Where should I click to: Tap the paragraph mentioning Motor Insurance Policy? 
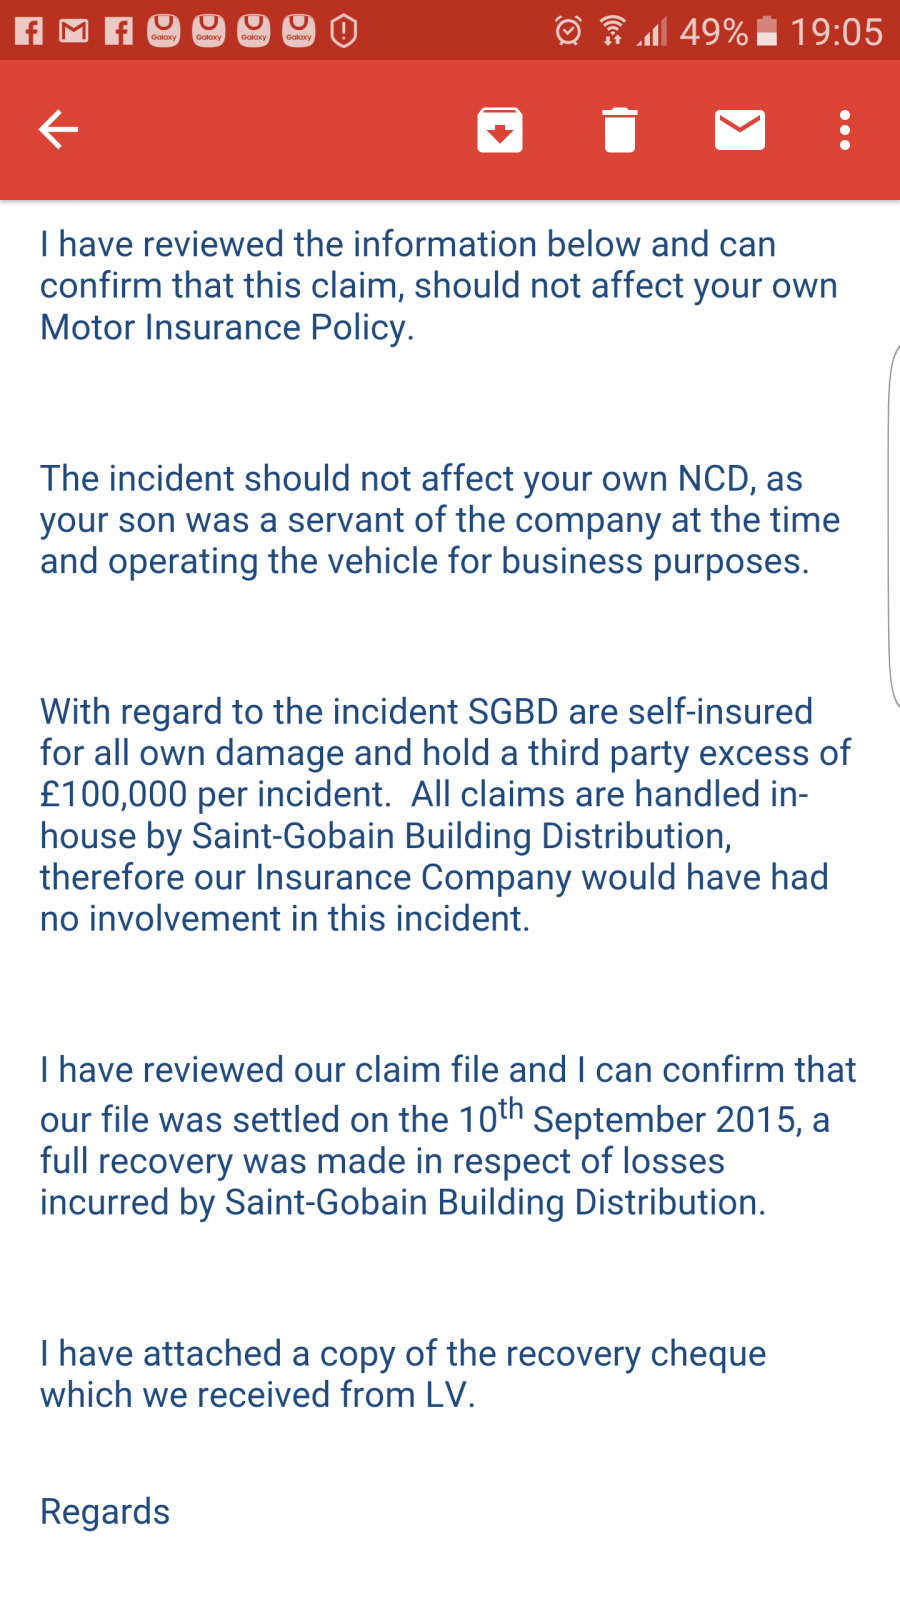(439, 286)
